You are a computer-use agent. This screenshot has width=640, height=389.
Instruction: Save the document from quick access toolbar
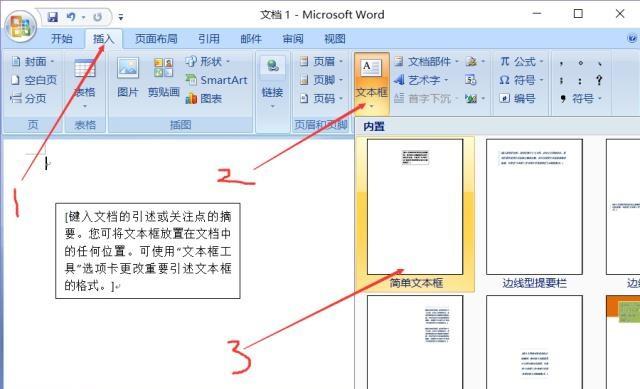(53, 17)
